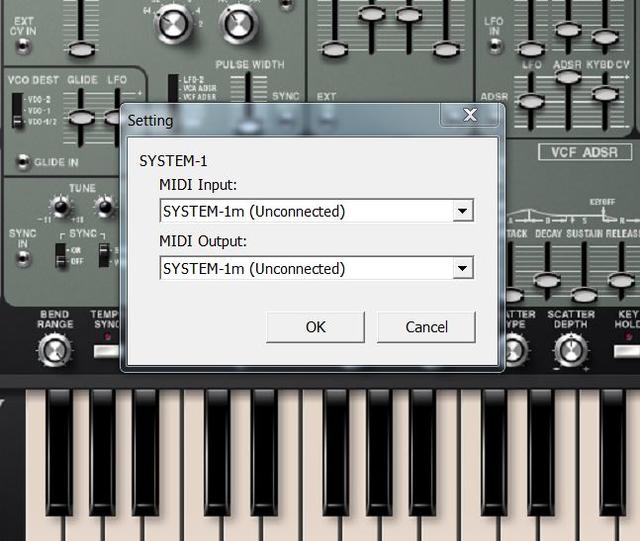Adjust the RELEASE slider in VCF ADSR

[621, 281]
